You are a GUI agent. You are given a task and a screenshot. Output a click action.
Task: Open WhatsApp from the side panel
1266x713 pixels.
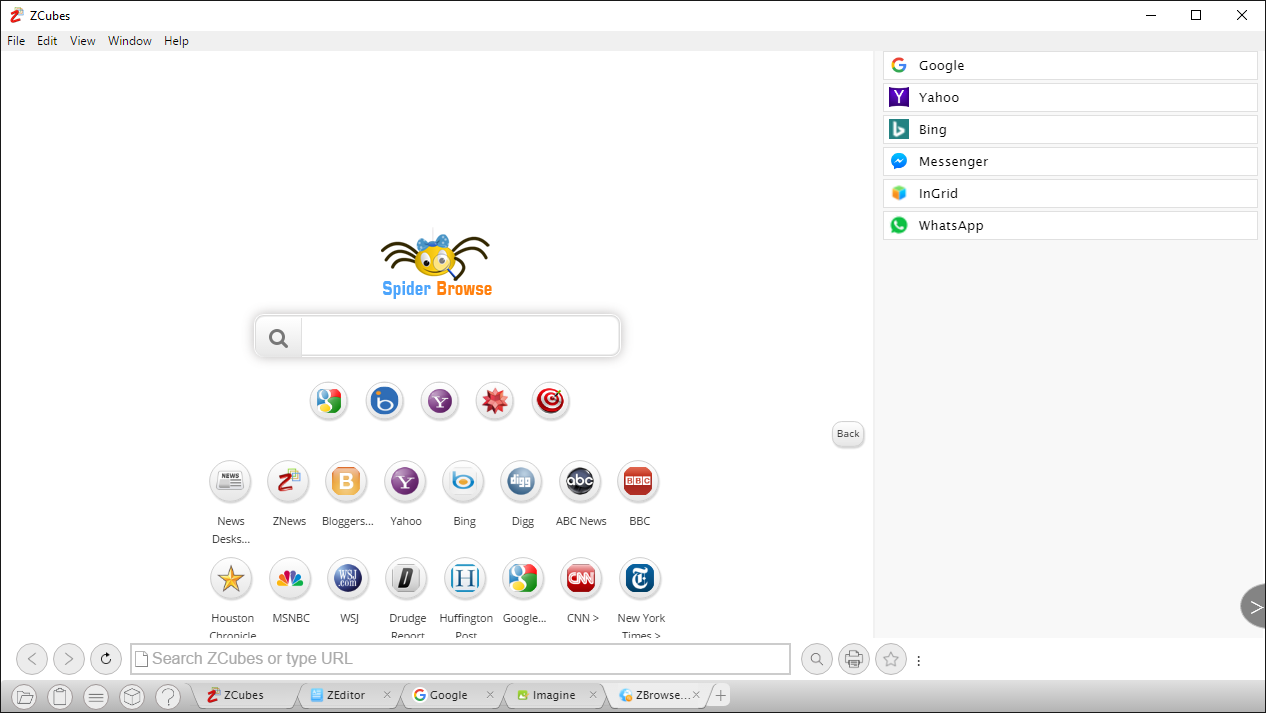[1070, 225]
